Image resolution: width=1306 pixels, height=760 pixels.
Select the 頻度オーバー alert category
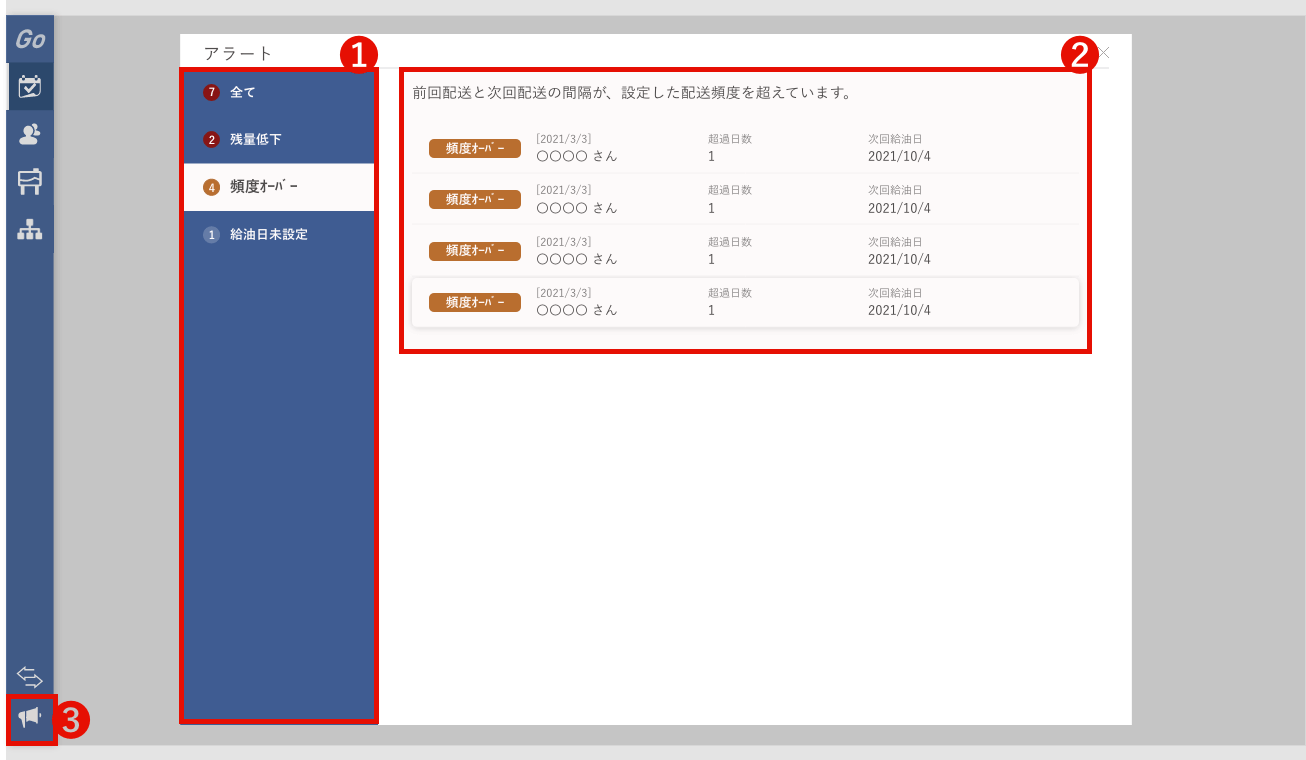click(x=279, y=187)
